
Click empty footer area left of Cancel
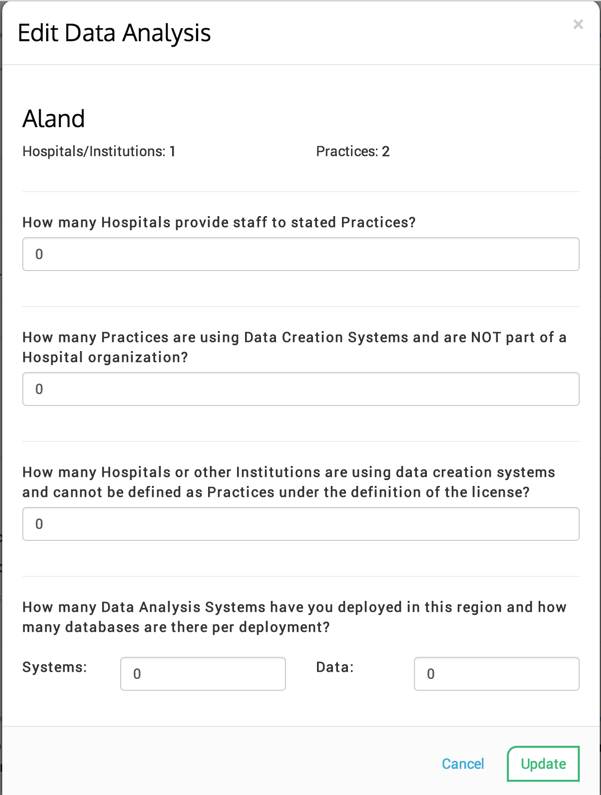200,764
